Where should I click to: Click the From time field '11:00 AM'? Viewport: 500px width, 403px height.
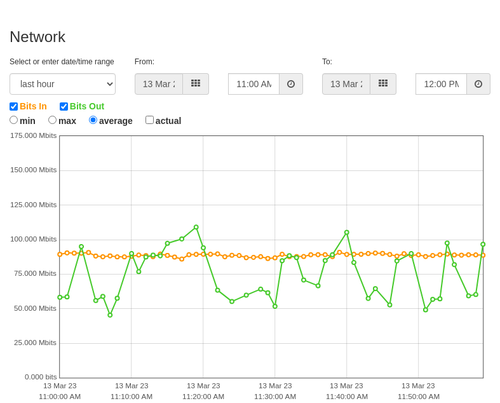[x=254, y=84]
